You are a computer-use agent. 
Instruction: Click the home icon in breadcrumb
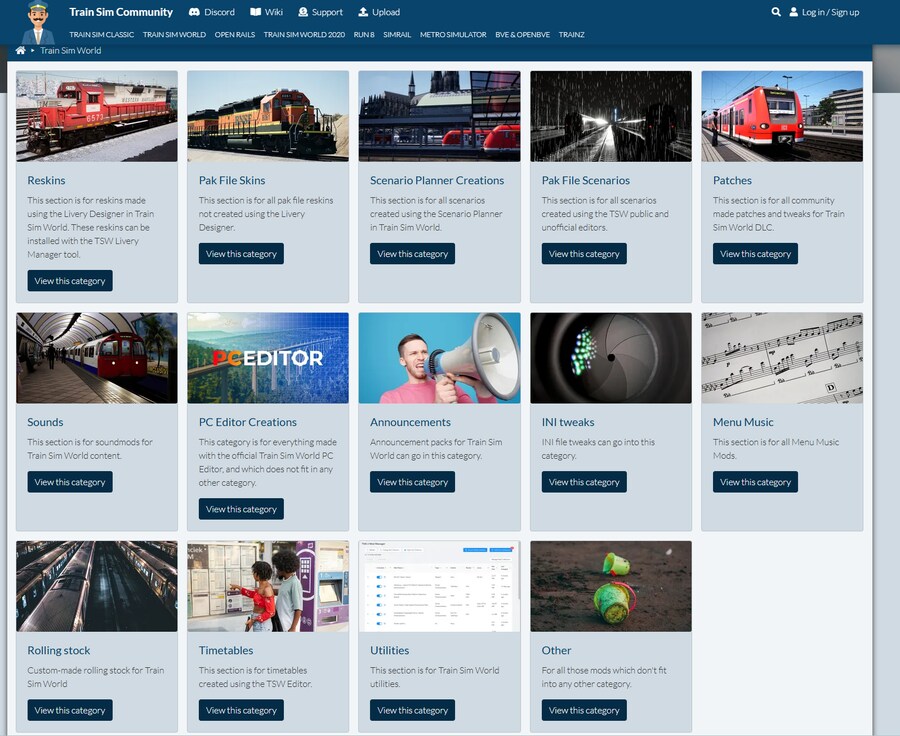21,50
